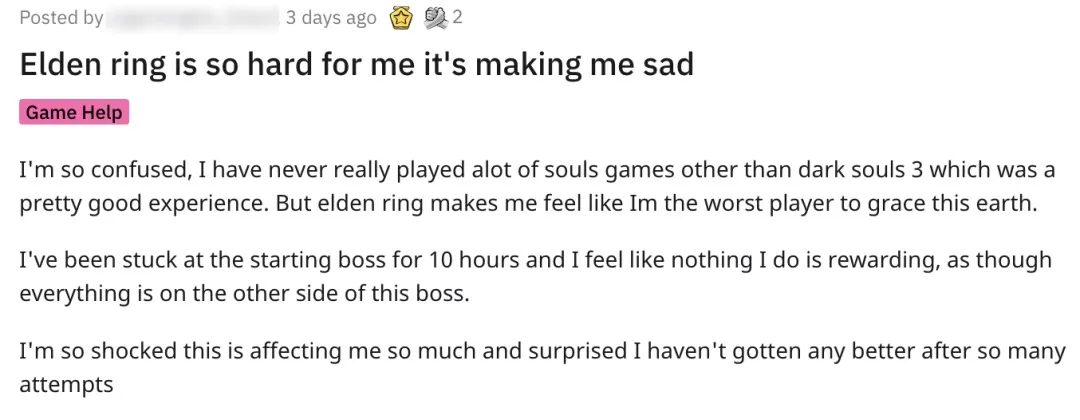1080x420 pixels.
Task: Open the "3 days ago" timestamp link
Action: point(330,17)
